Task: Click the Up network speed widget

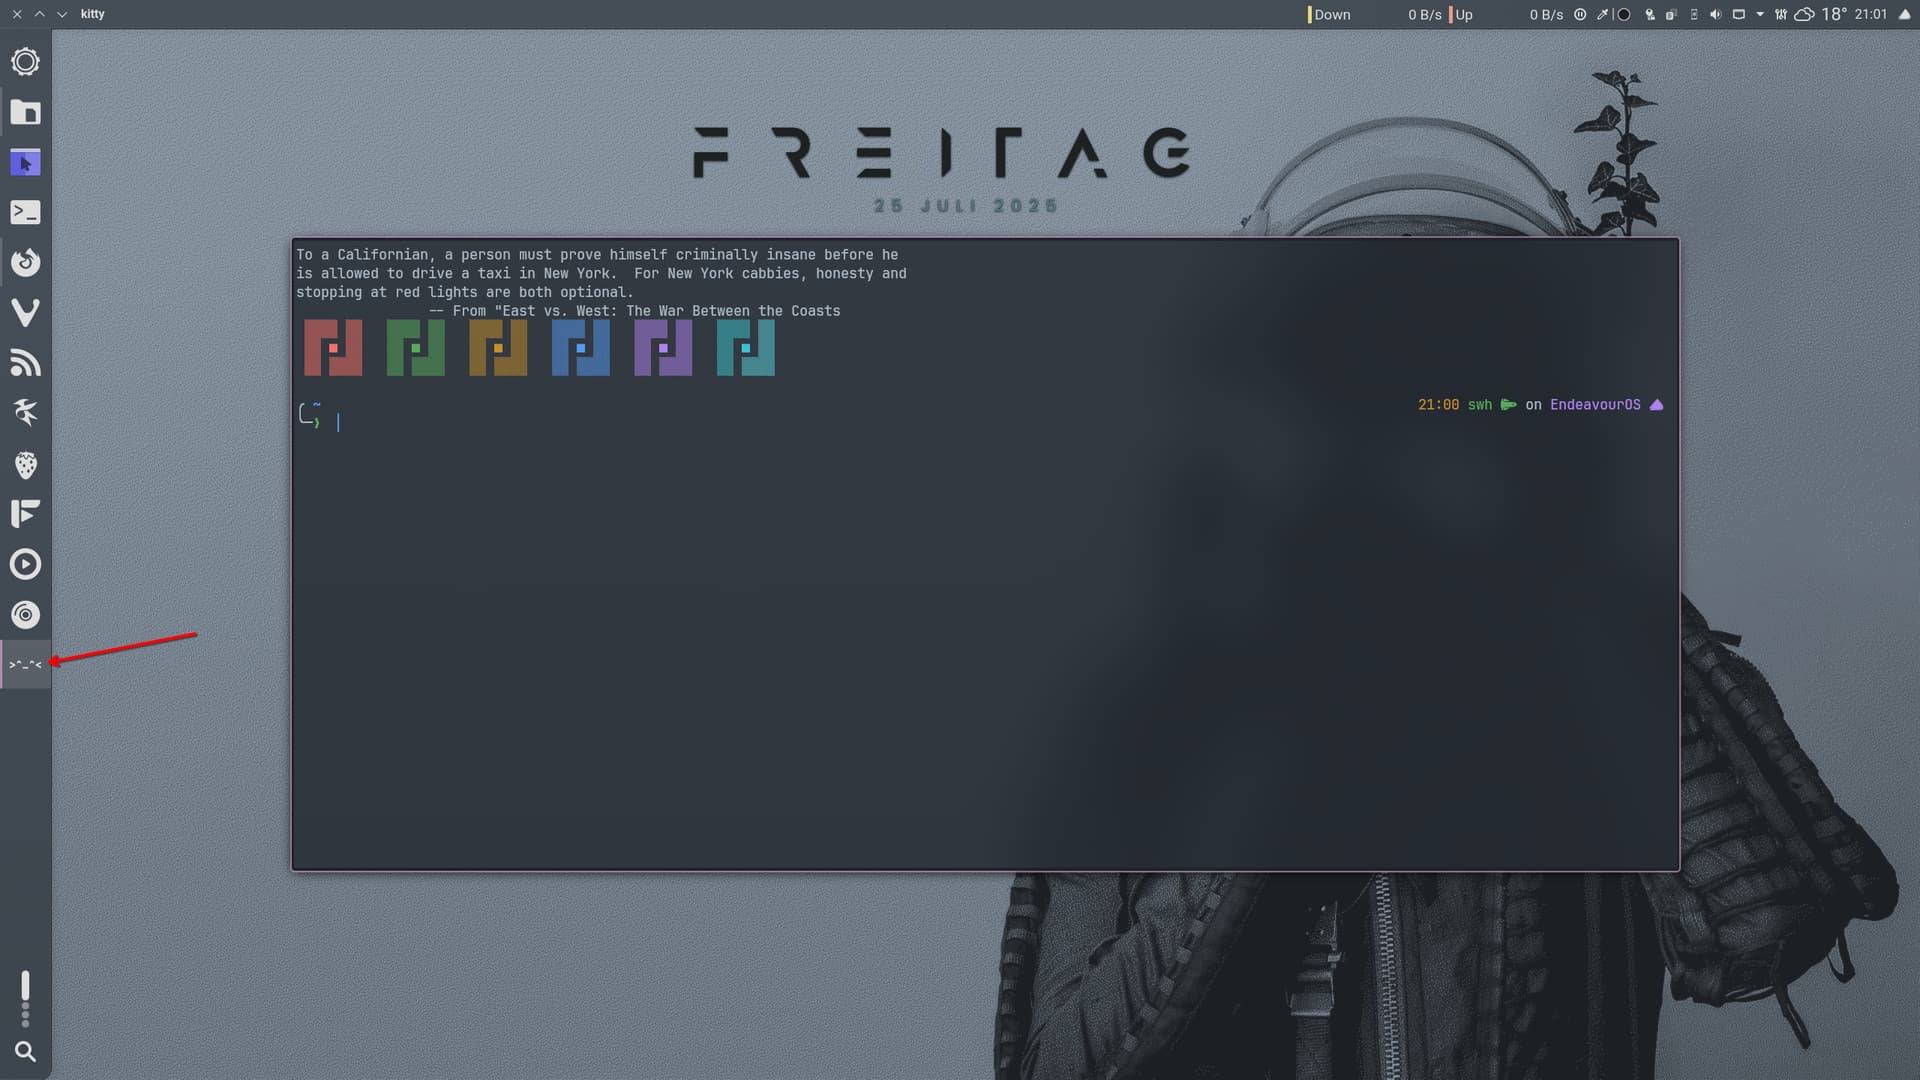Action: tap(1506, 14)
